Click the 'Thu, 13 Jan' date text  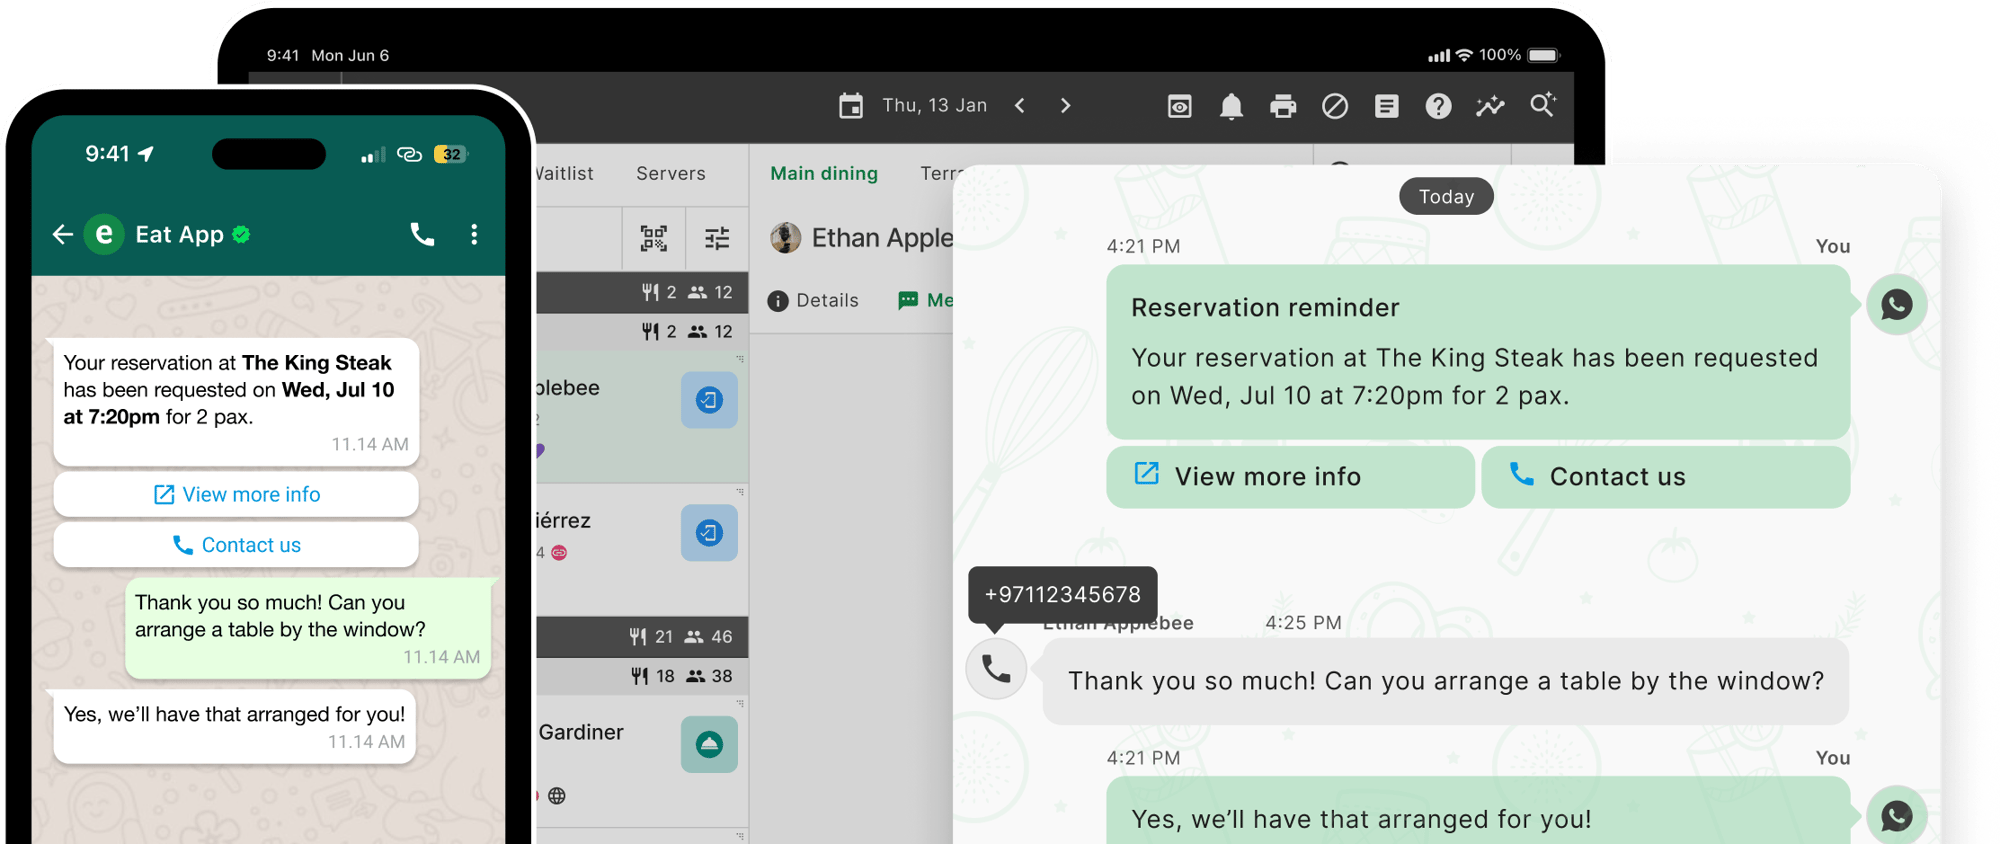934,105
